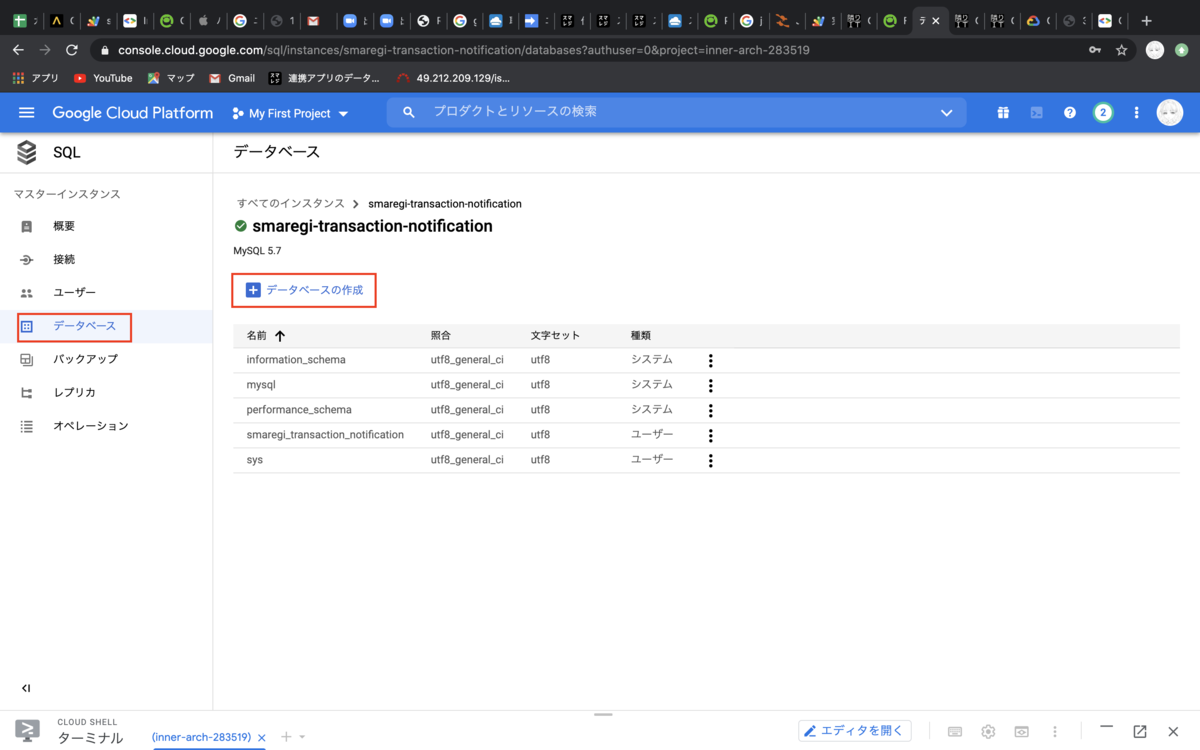Open the free trial gift icon
Screen dimensions: 1200x750
pyautogui.click(x=1003, y=112)
